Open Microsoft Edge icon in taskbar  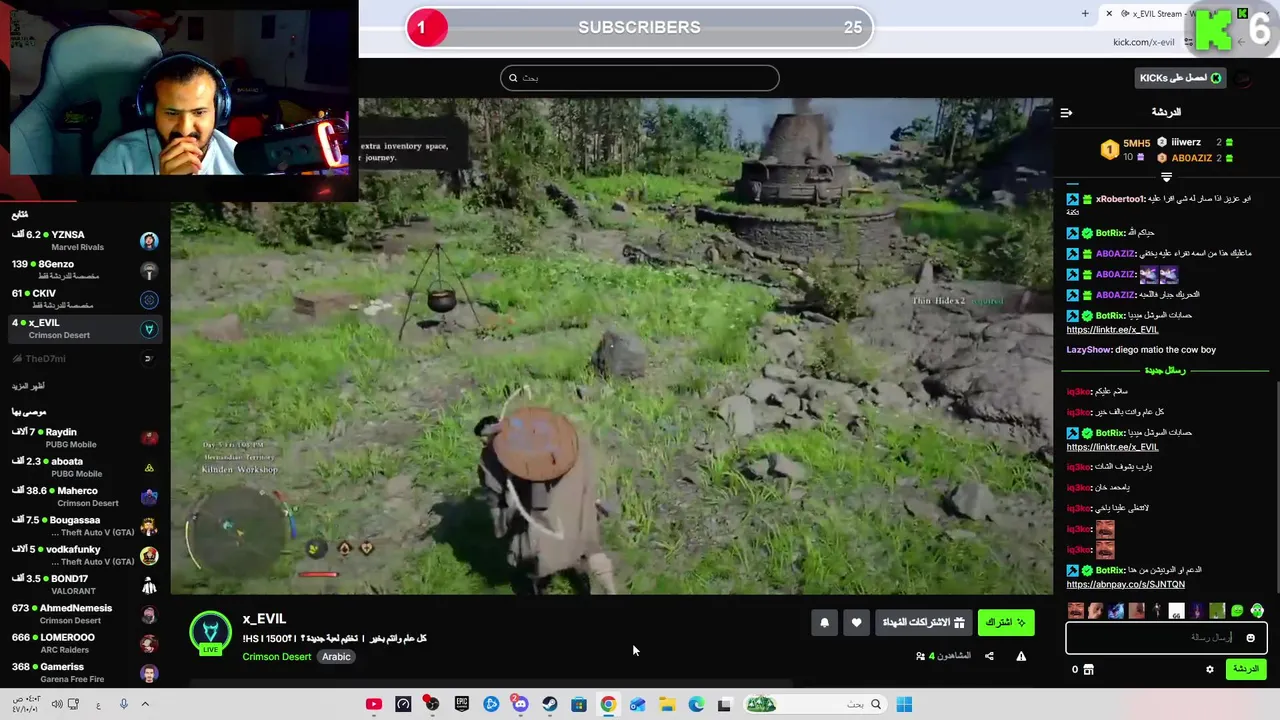(696, 704)
